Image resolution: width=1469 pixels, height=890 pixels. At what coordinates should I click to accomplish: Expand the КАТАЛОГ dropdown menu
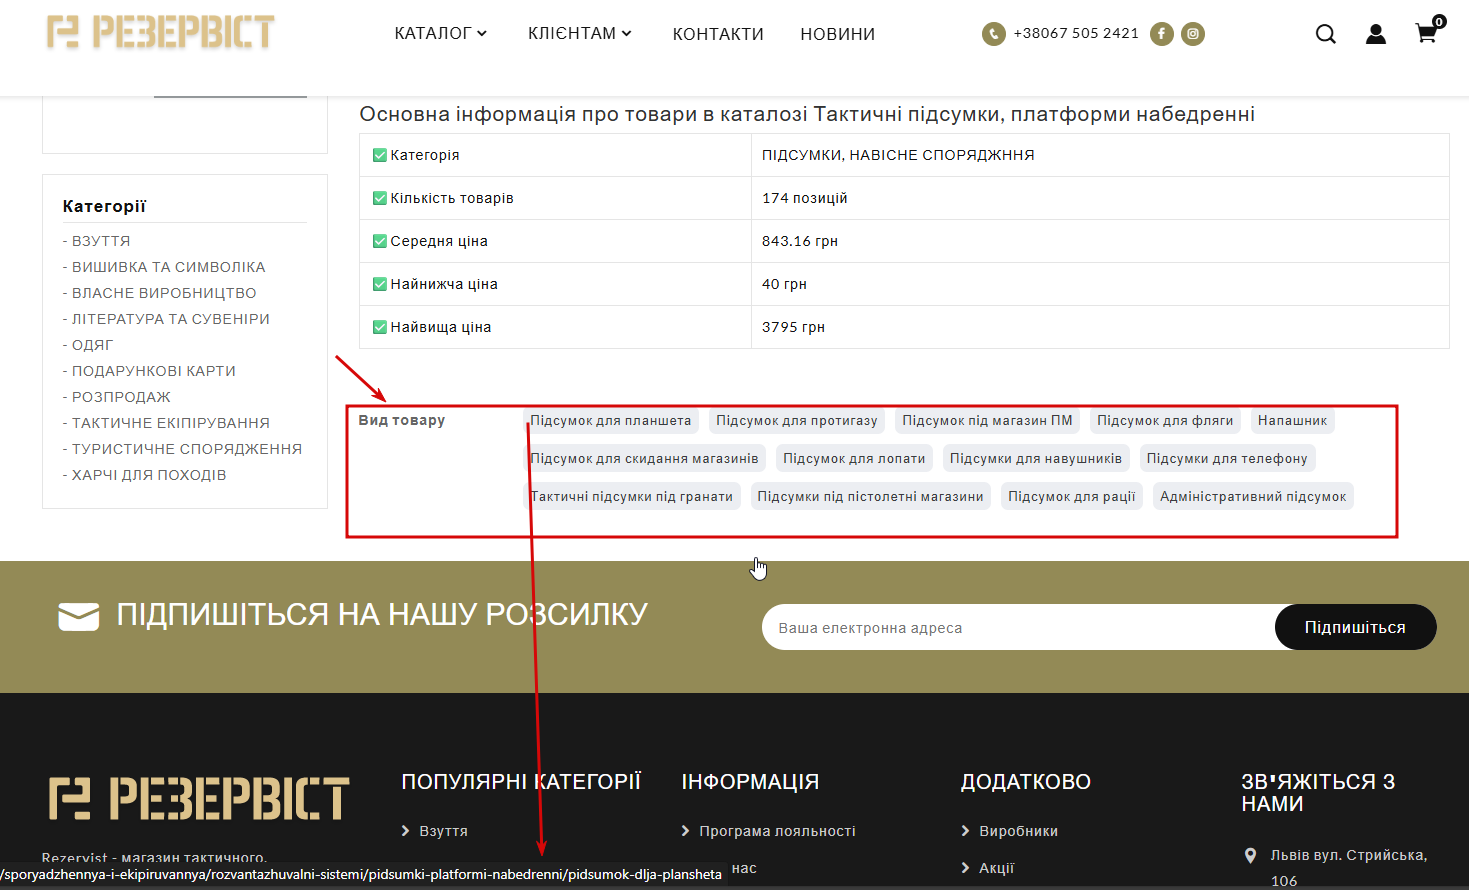[x=440, y=33]
